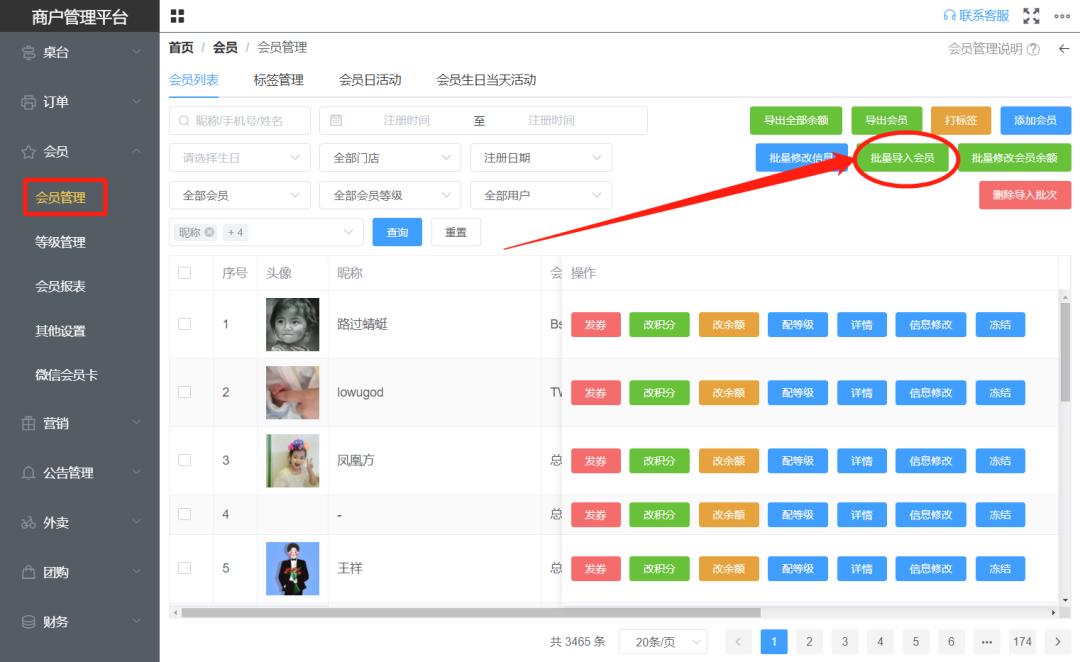Click the vertical scrollbar of the 操作 column

coord(1066,351)
